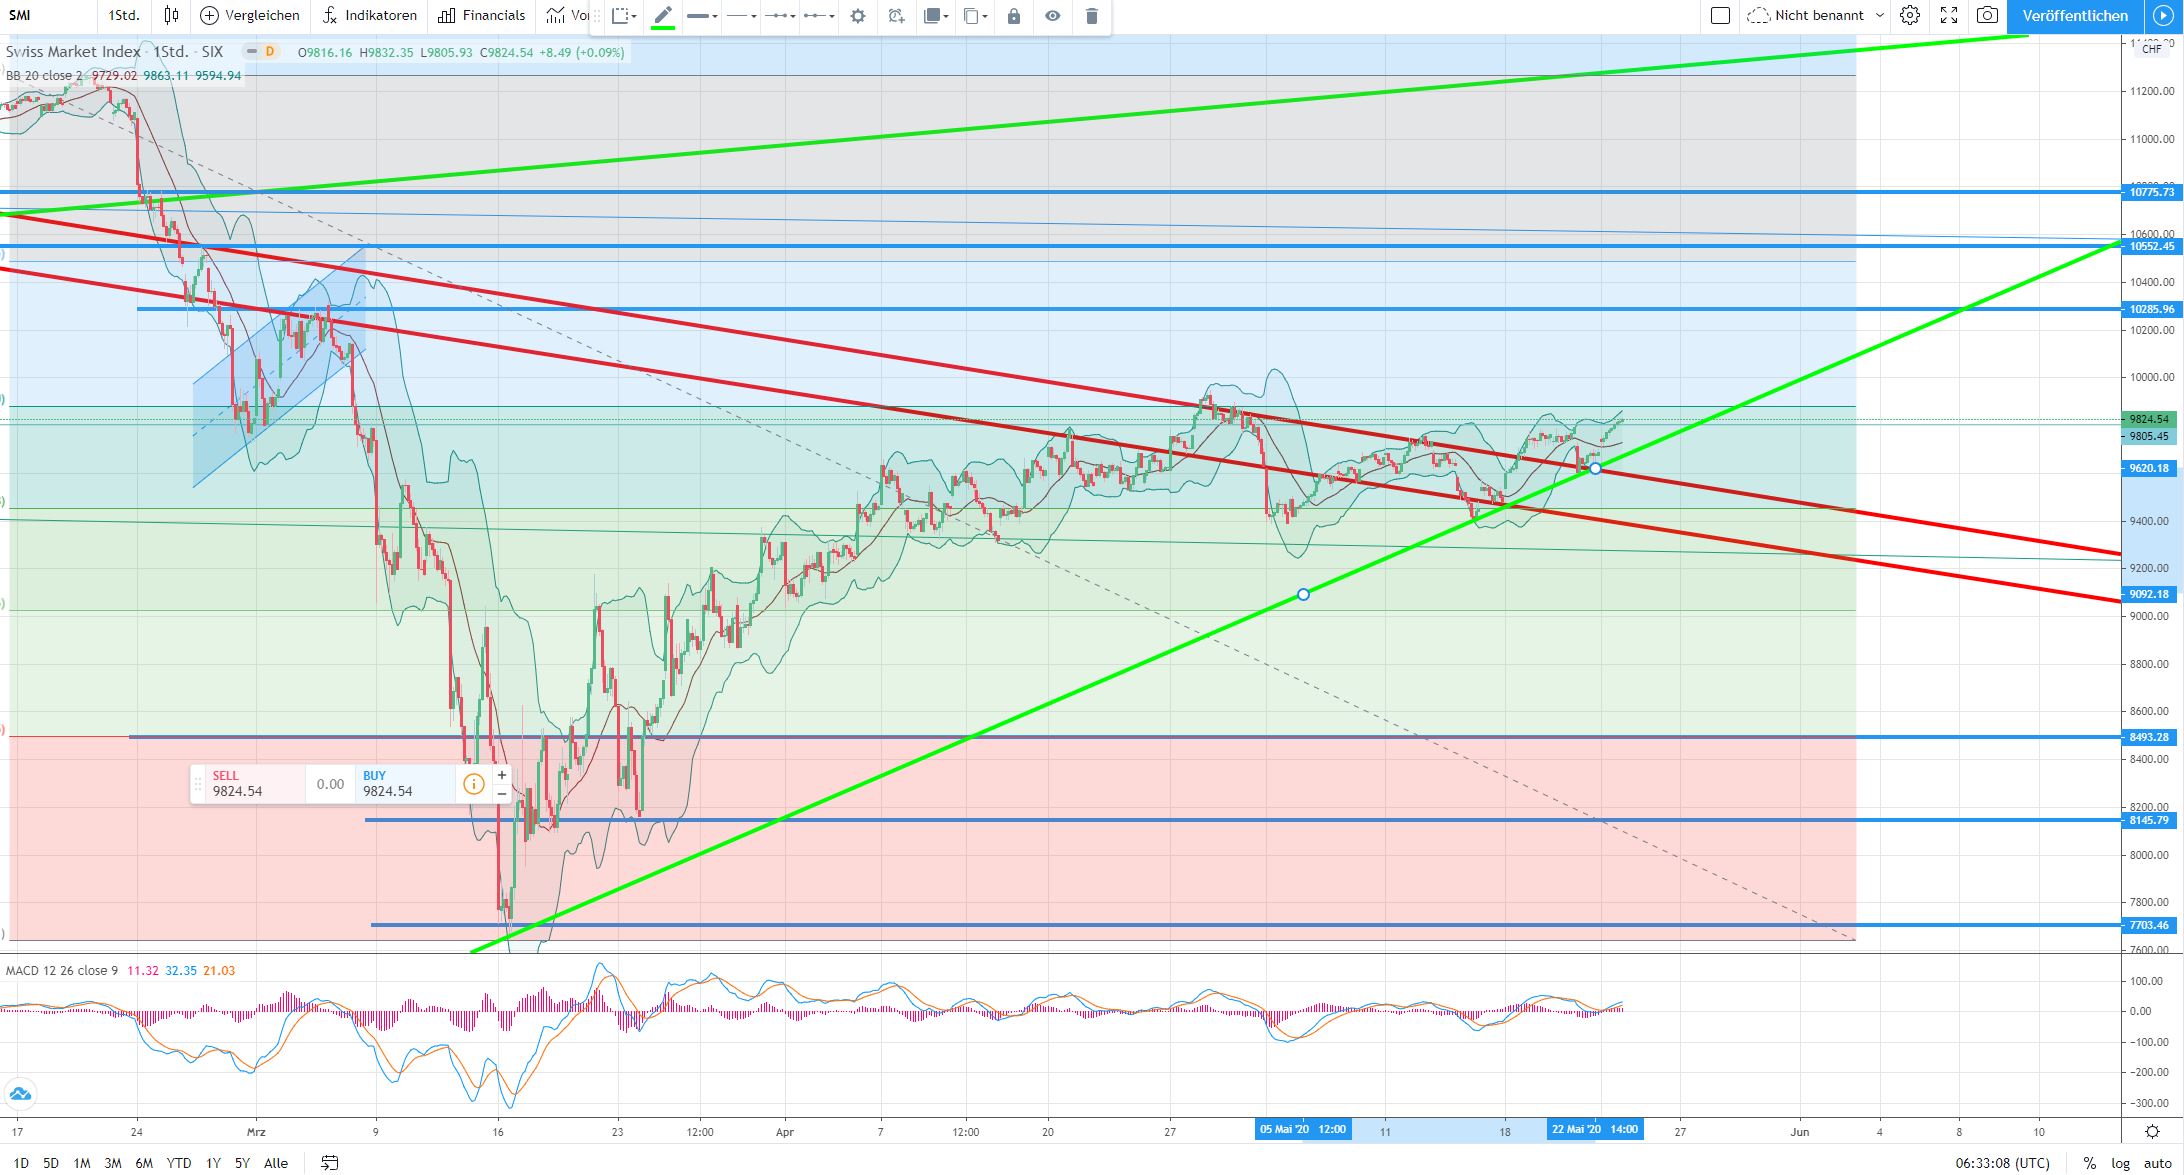Viewport: 2184px width, 1175px height.
Task: Lock the selected drawing
Action: tap(1014, 16)
